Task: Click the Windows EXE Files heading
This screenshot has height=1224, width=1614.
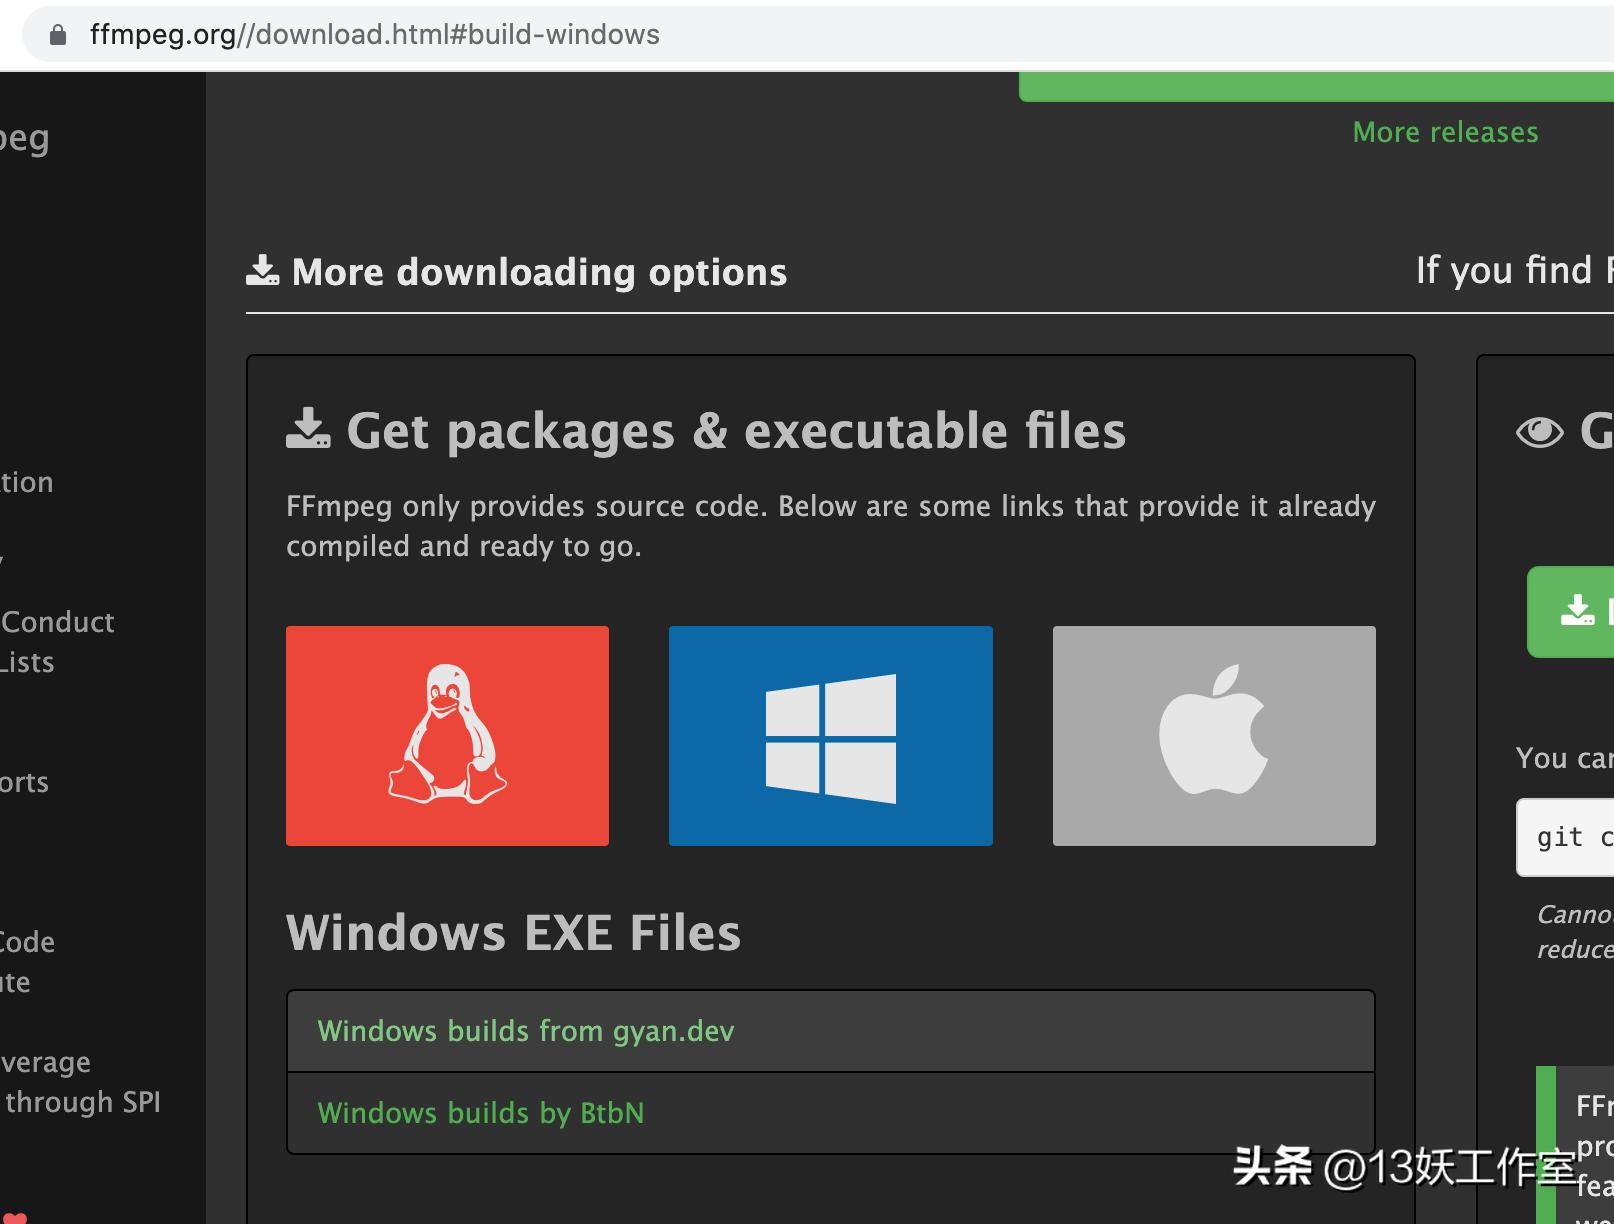Action: pyautogui.click(x=513, y=932)
